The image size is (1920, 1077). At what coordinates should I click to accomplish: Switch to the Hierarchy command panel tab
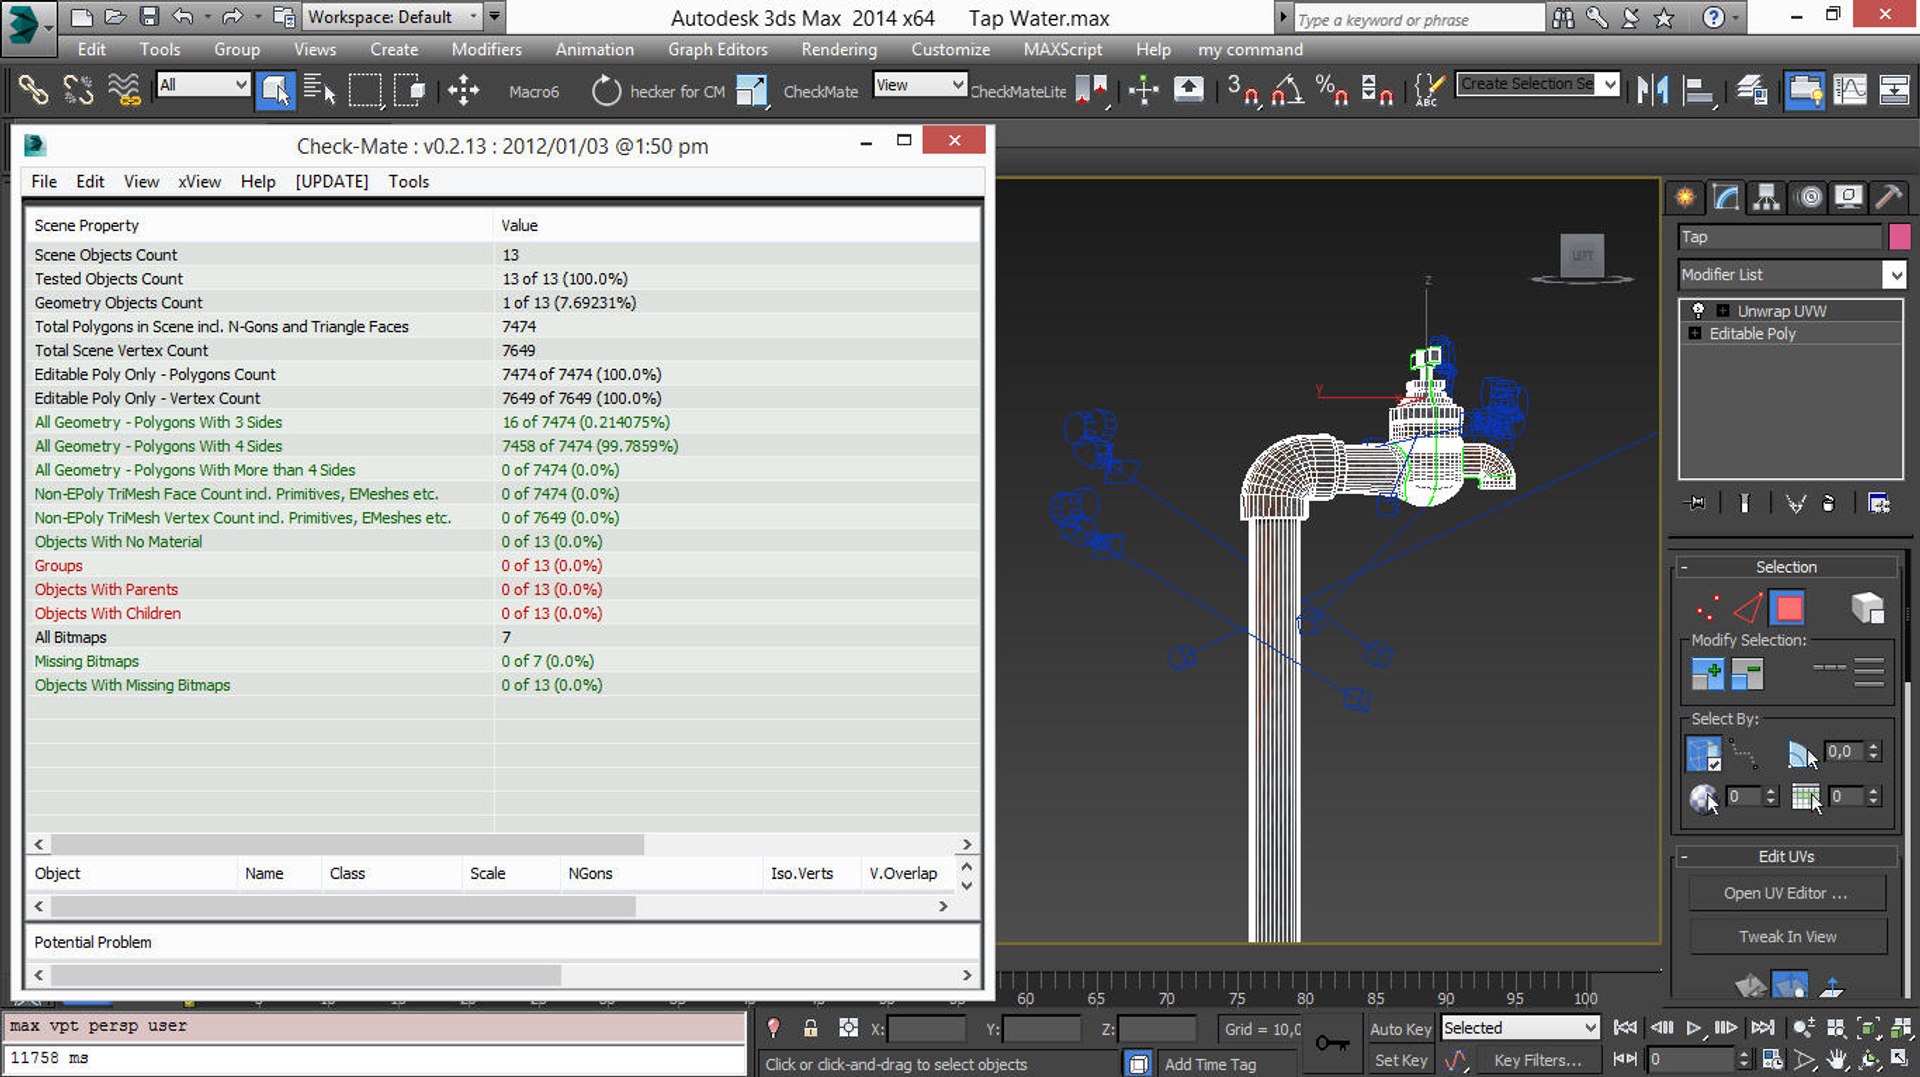click(x=1766, y=197)
